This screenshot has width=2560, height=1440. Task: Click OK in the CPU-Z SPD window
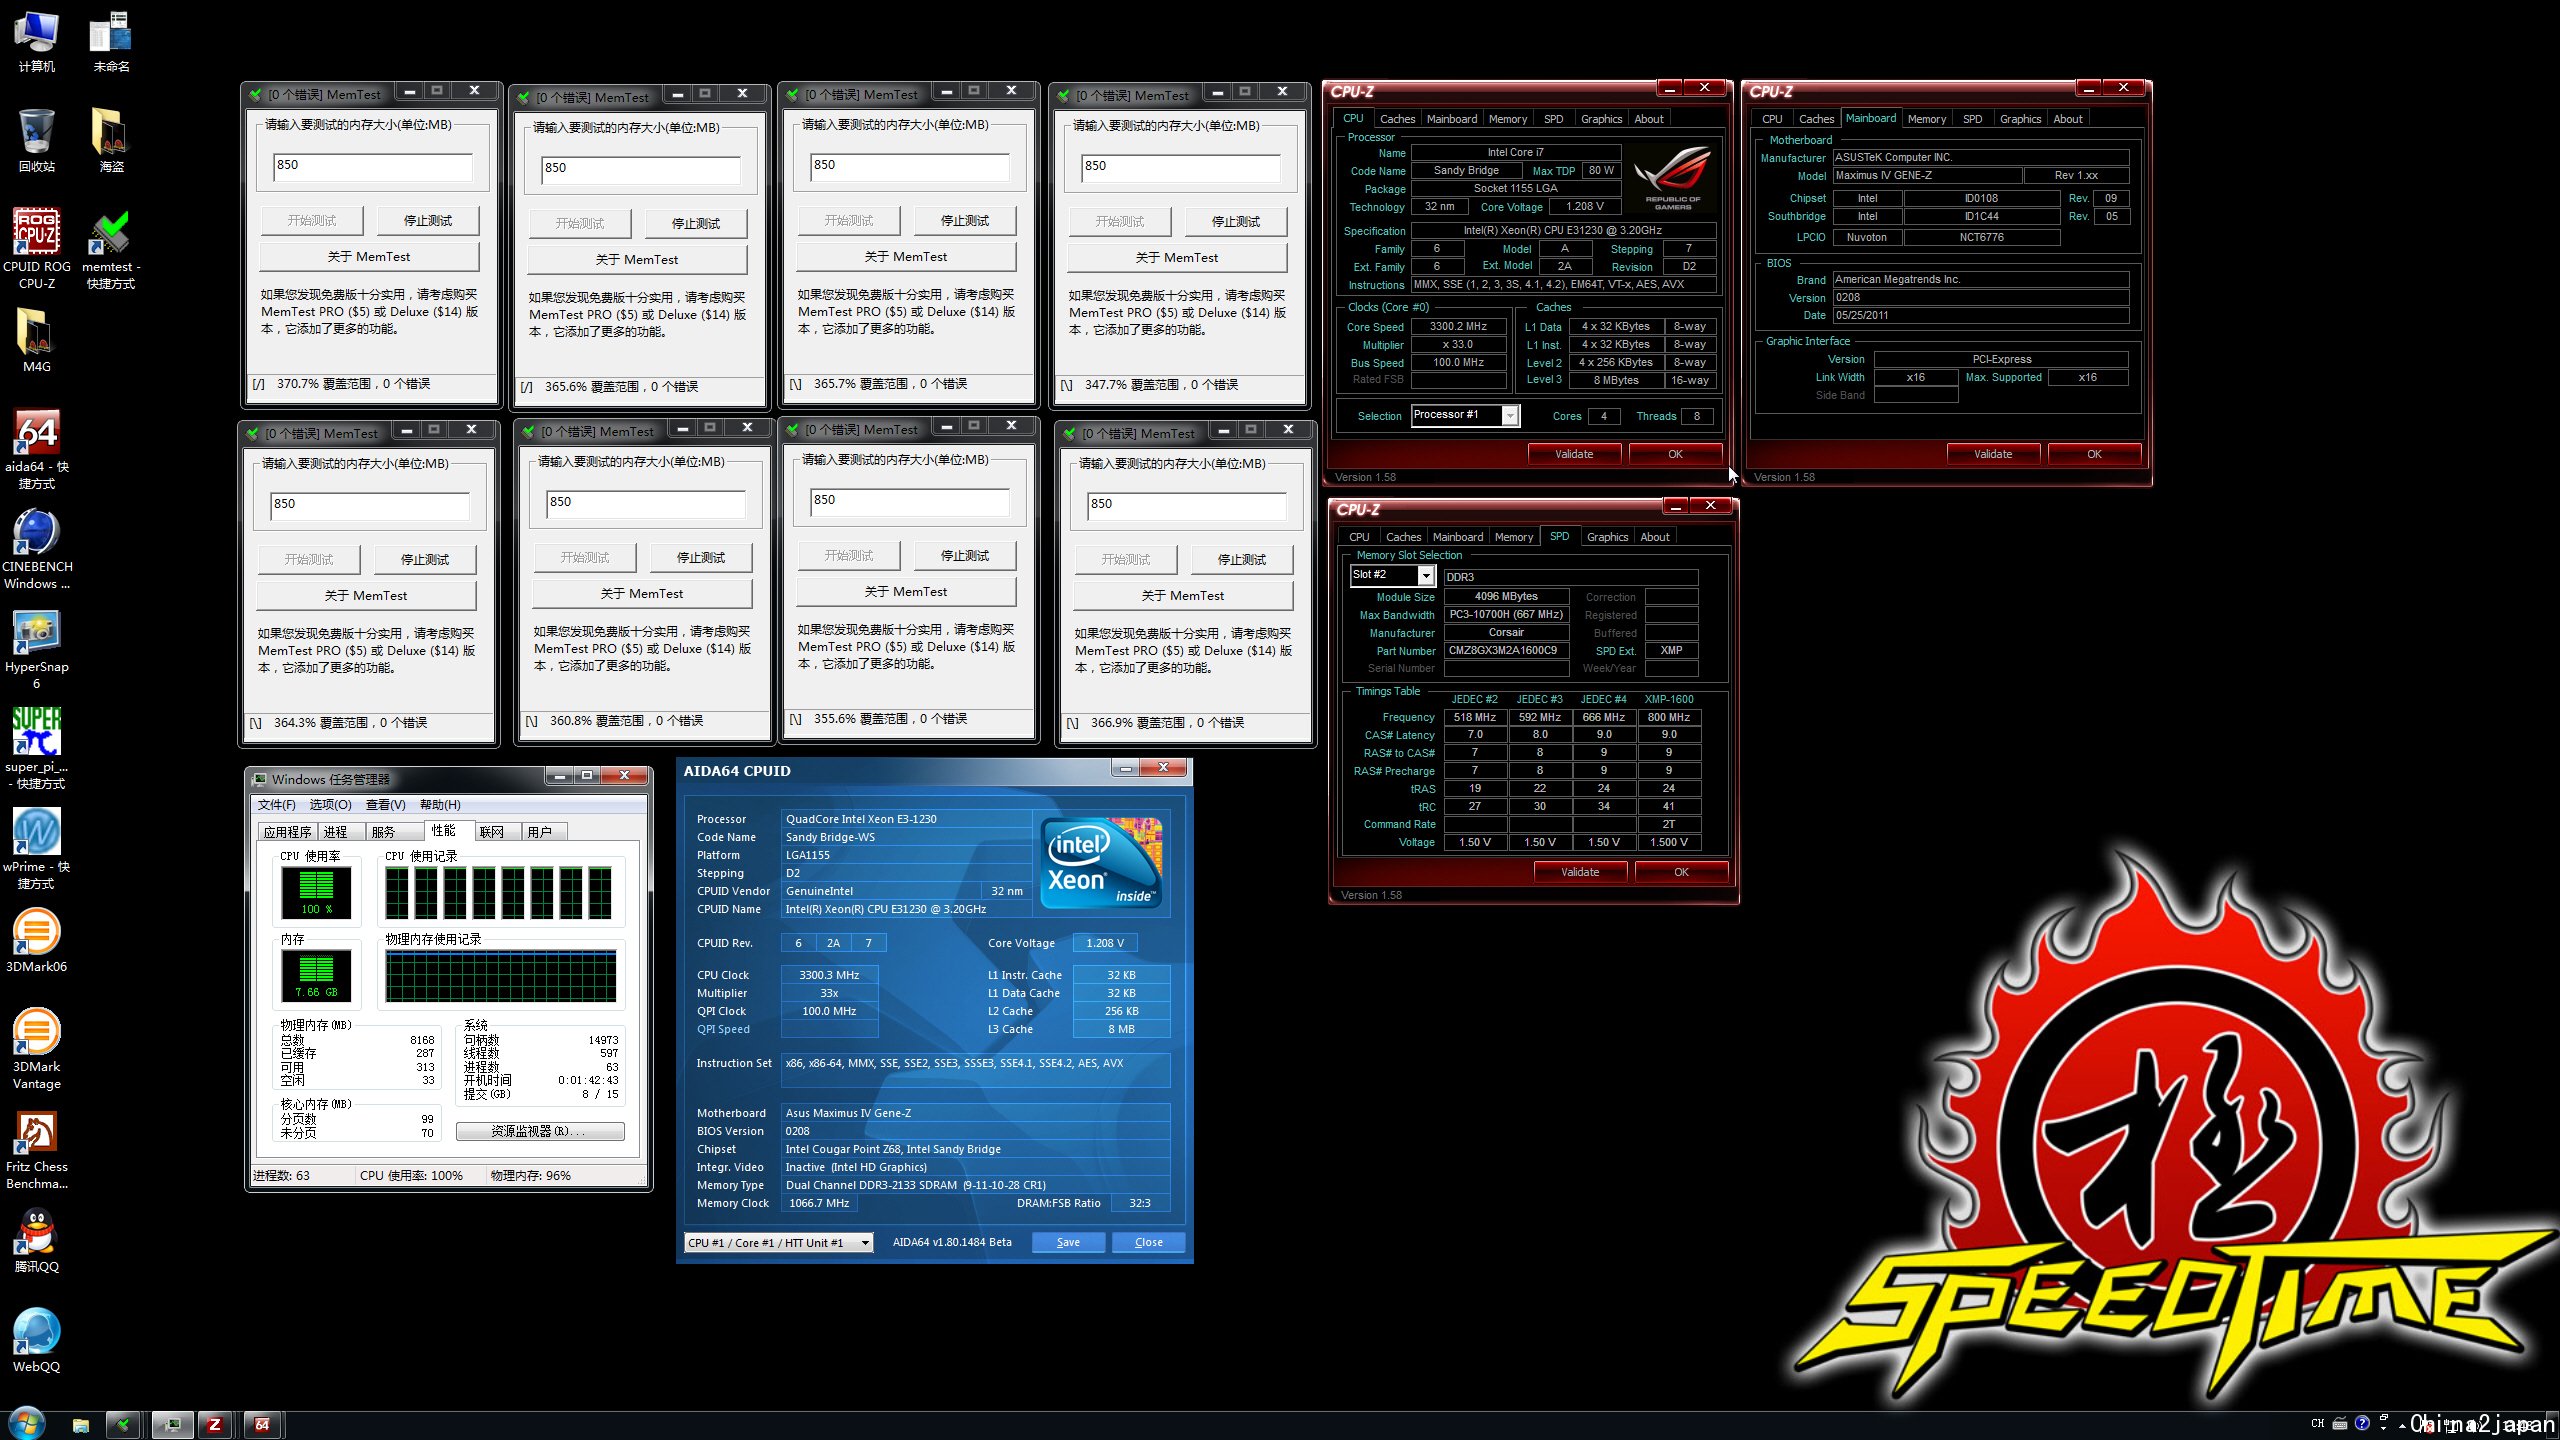pyautogui.click(x=1681, y=872)
